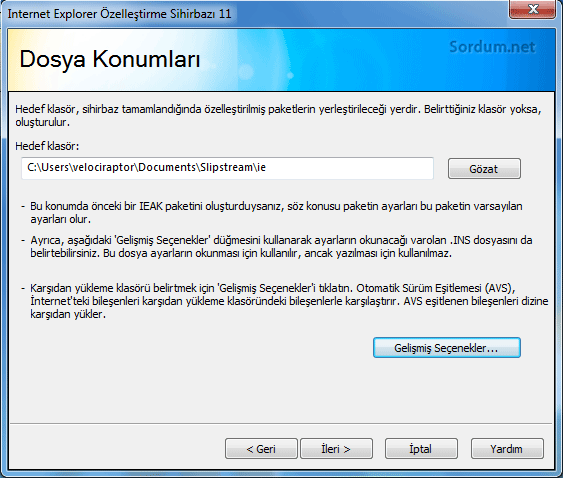Proceed with the İleri button
The width and height of the screenshot is (563, 478).
click(336, 449)
